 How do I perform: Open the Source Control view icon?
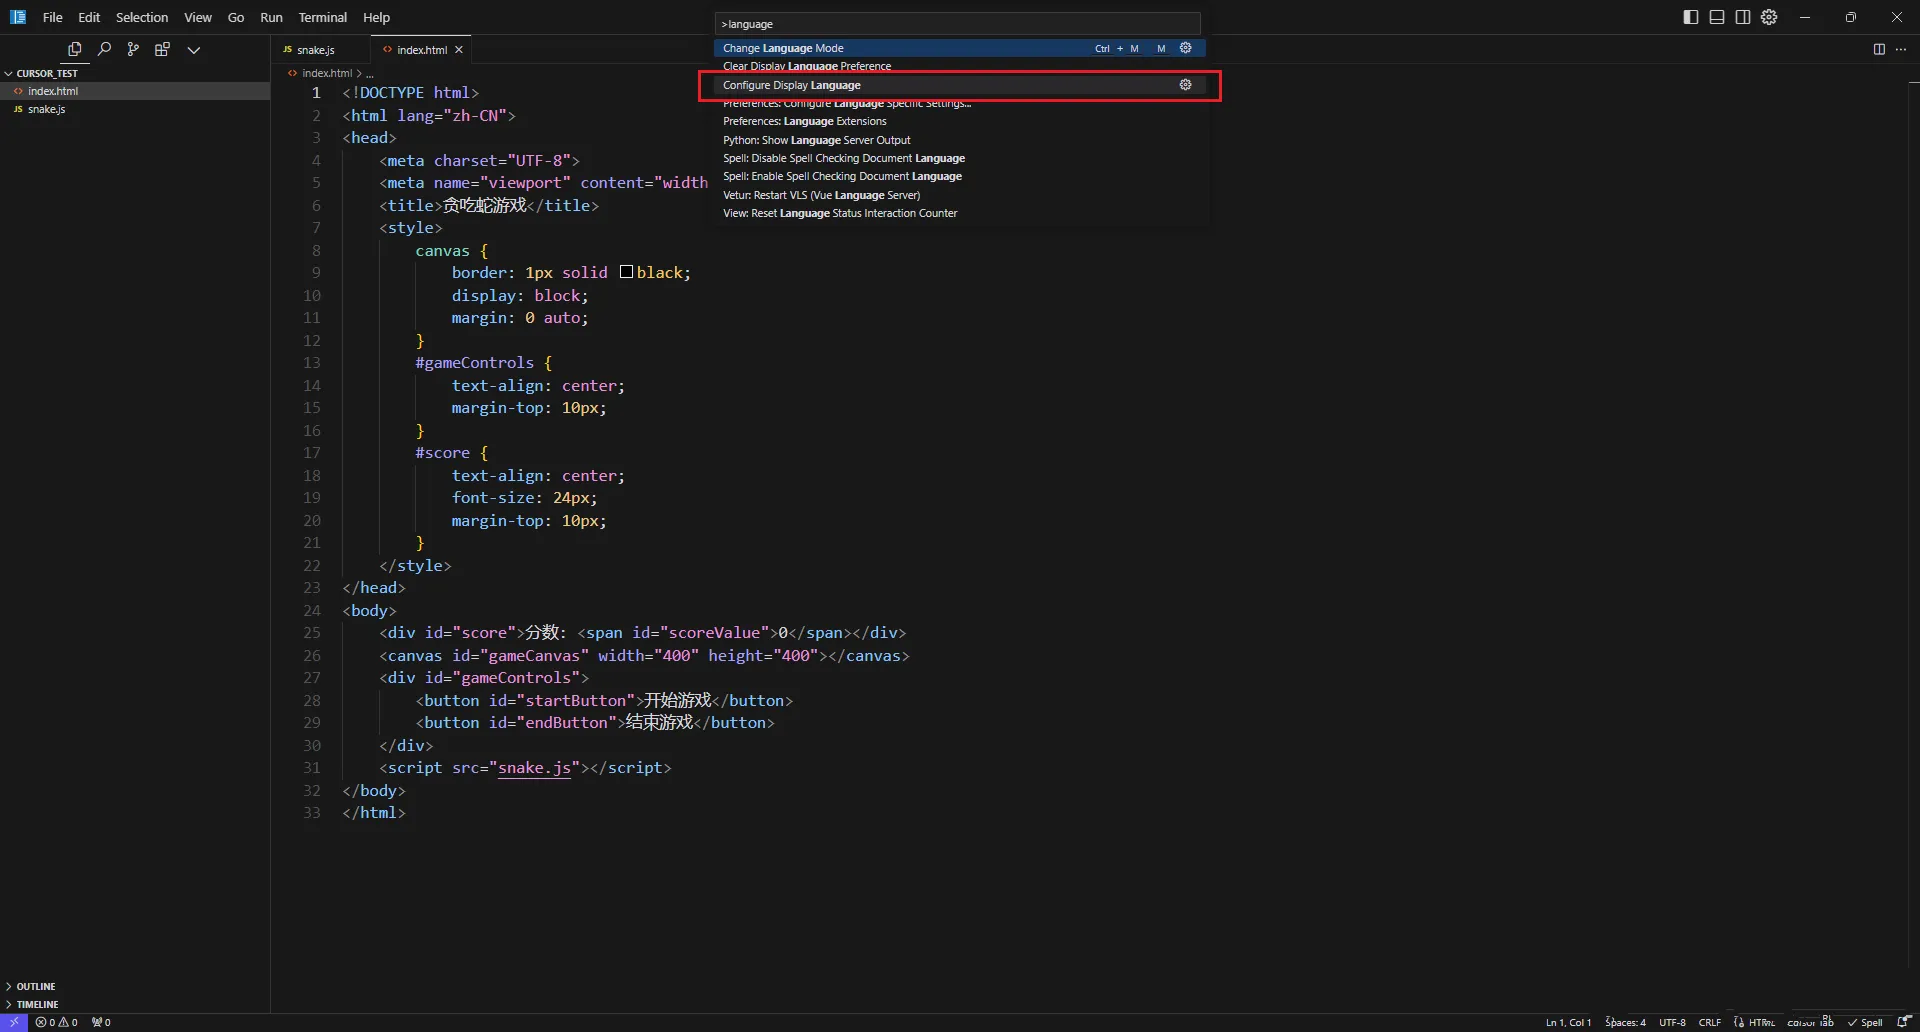pos(133,49)
